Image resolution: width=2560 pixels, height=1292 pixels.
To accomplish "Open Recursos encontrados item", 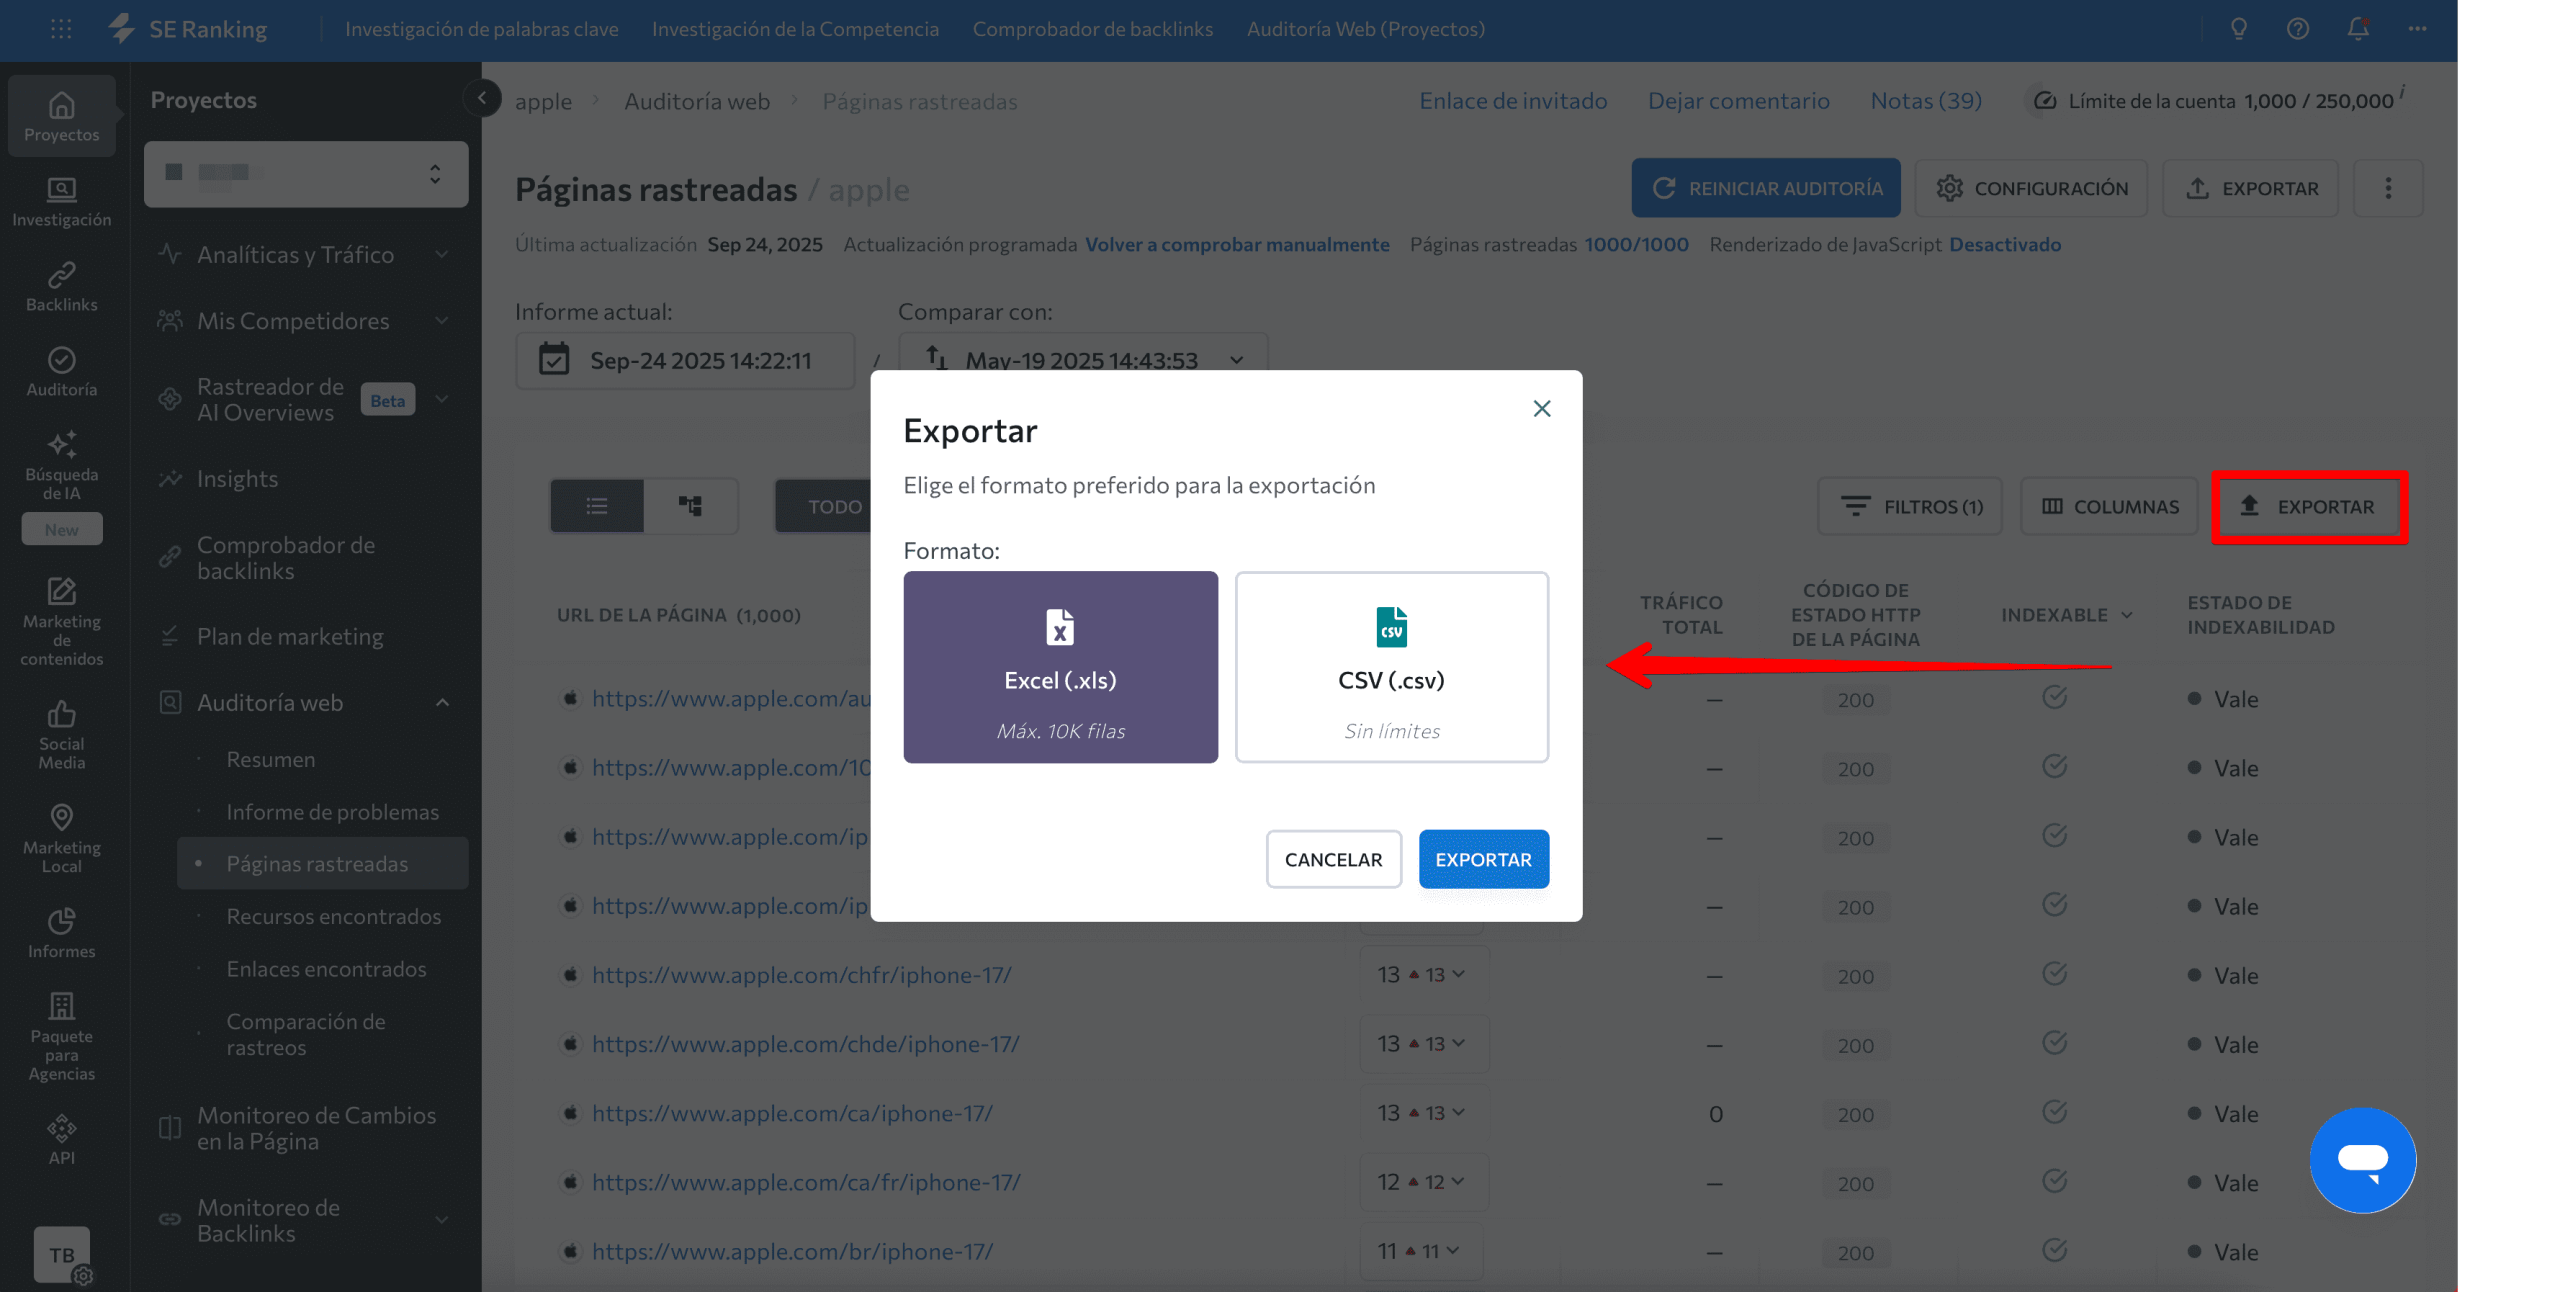I will pos(334,916).
